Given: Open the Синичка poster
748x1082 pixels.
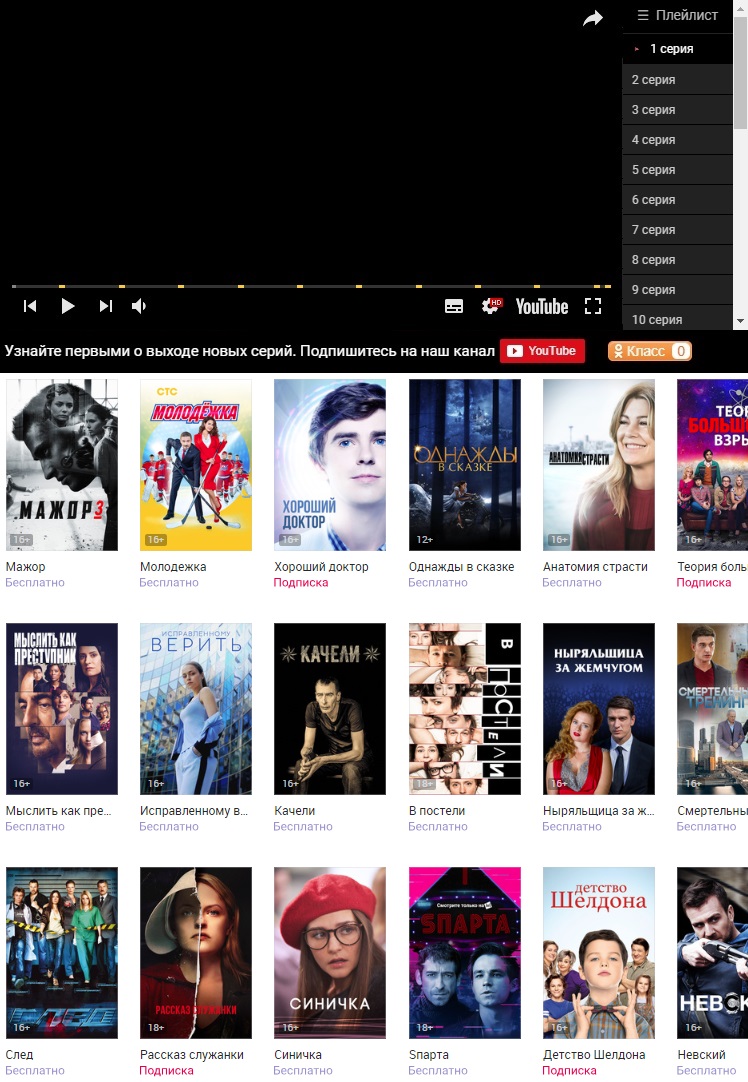Looking at the screenshot, I should pyautogui.click(x=330, y=953).
